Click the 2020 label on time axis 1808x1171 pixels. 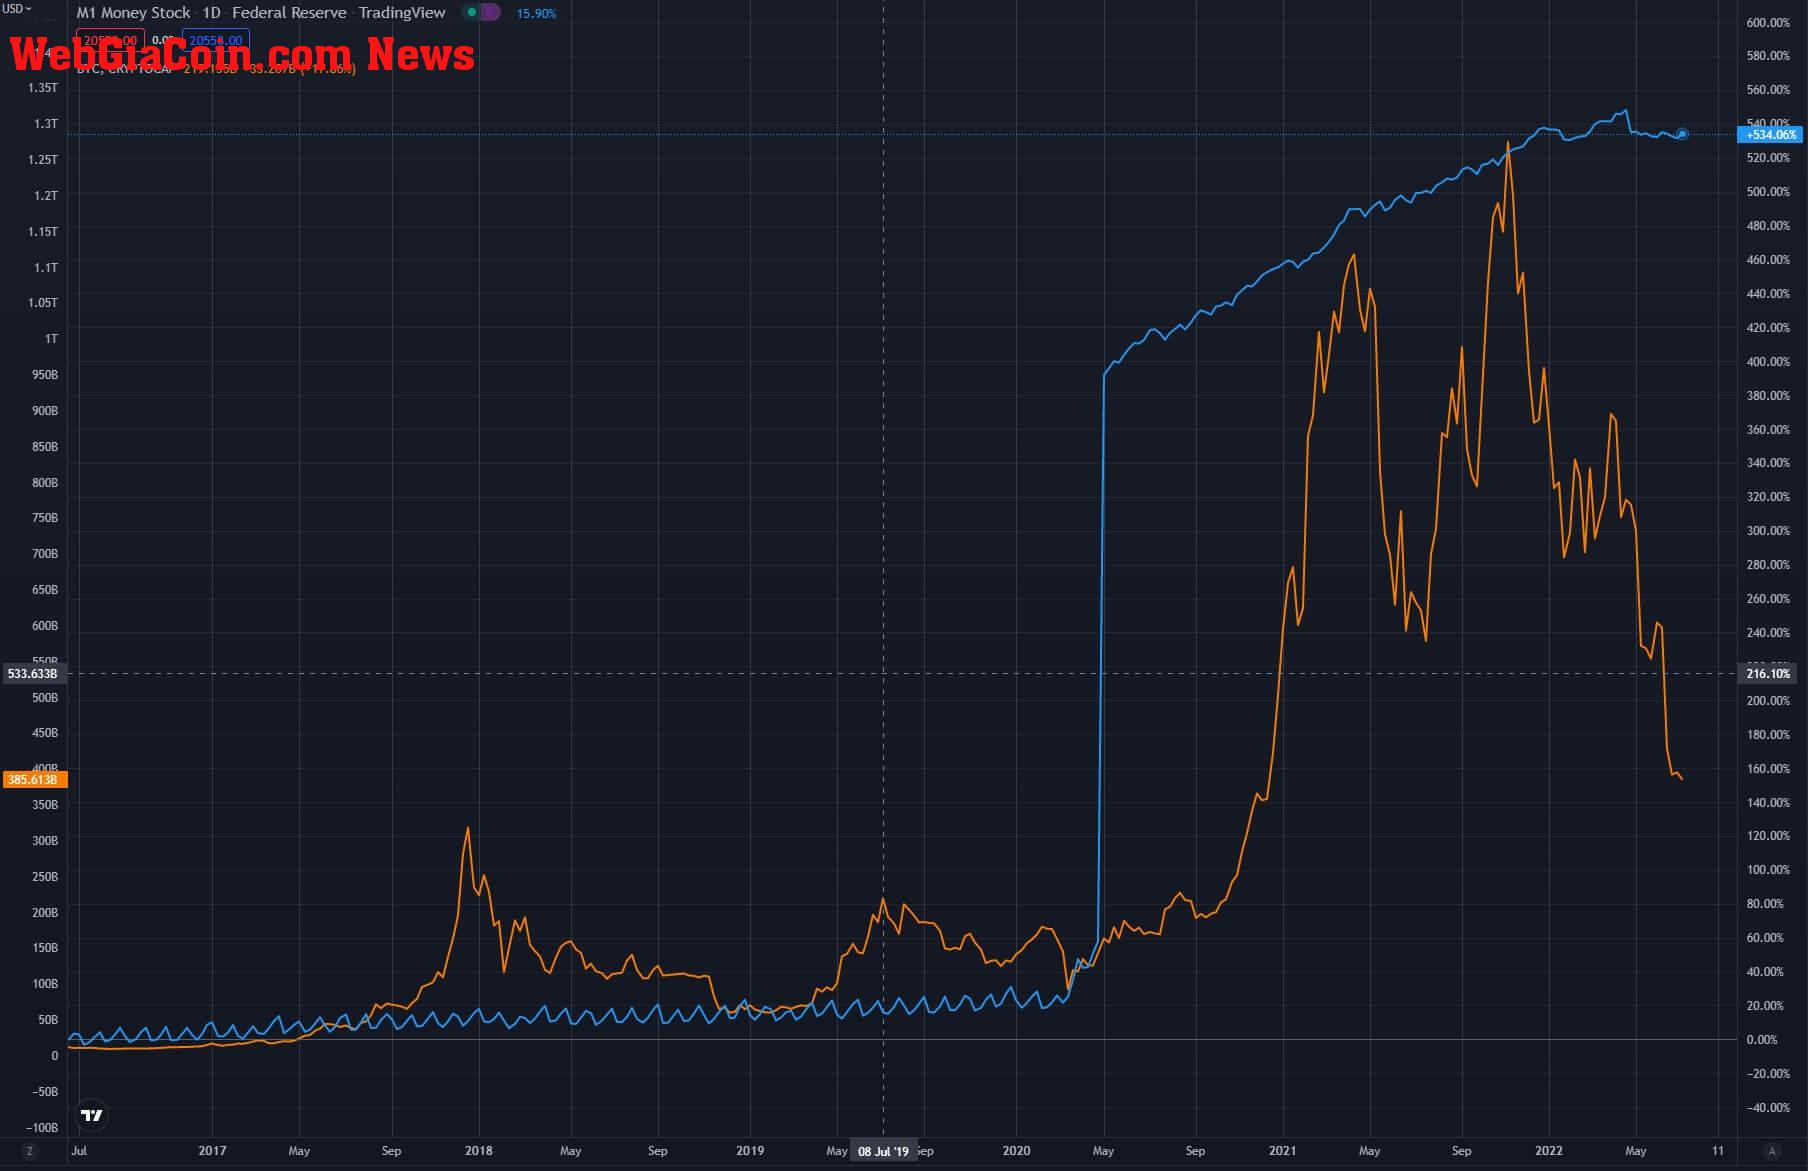[1016, 1151]
